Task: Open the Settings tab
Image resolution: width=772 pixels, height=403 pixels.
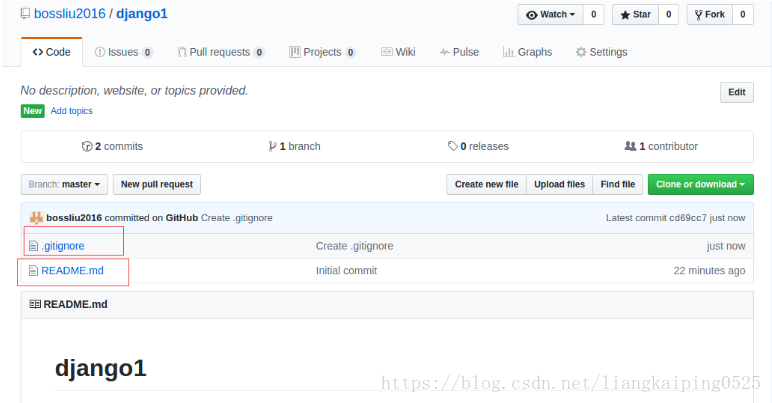Action: coord(602,52)
